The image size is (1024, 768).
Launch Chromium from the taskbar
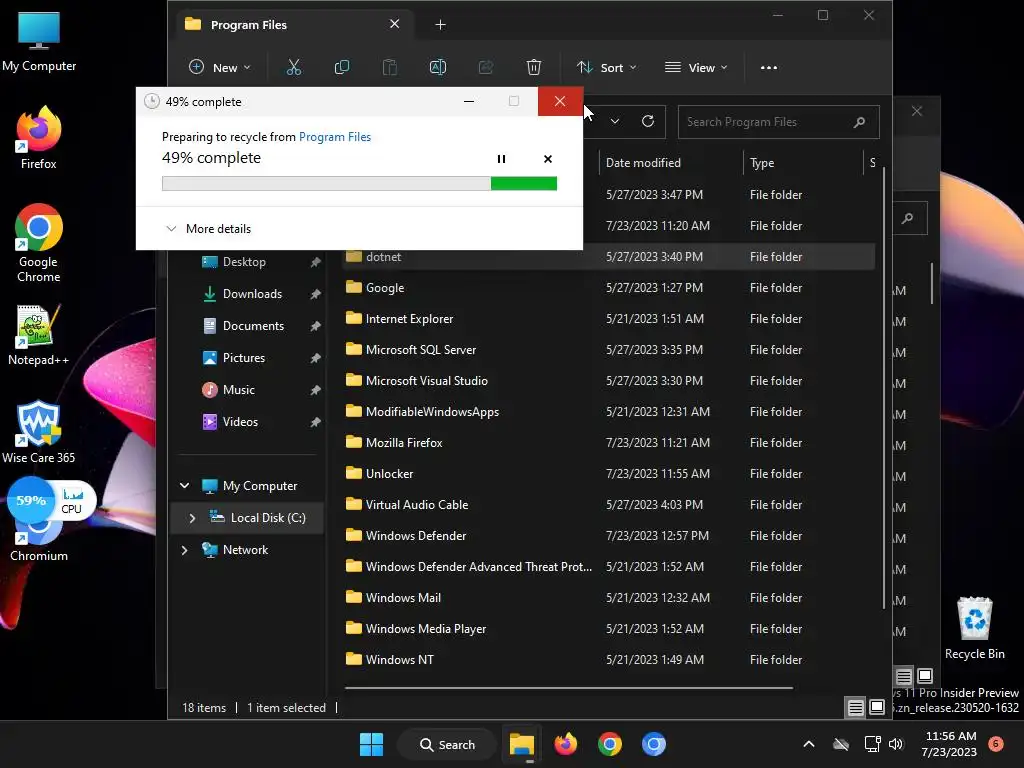tap(654, 744)
